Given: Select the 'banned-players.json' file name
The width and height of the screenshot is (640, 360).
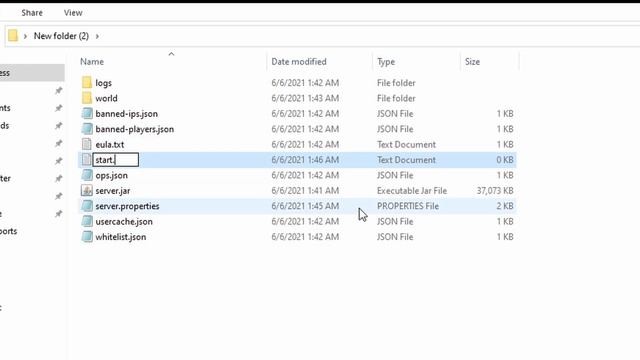Looking at the screenshot, I should pos(135,129).
